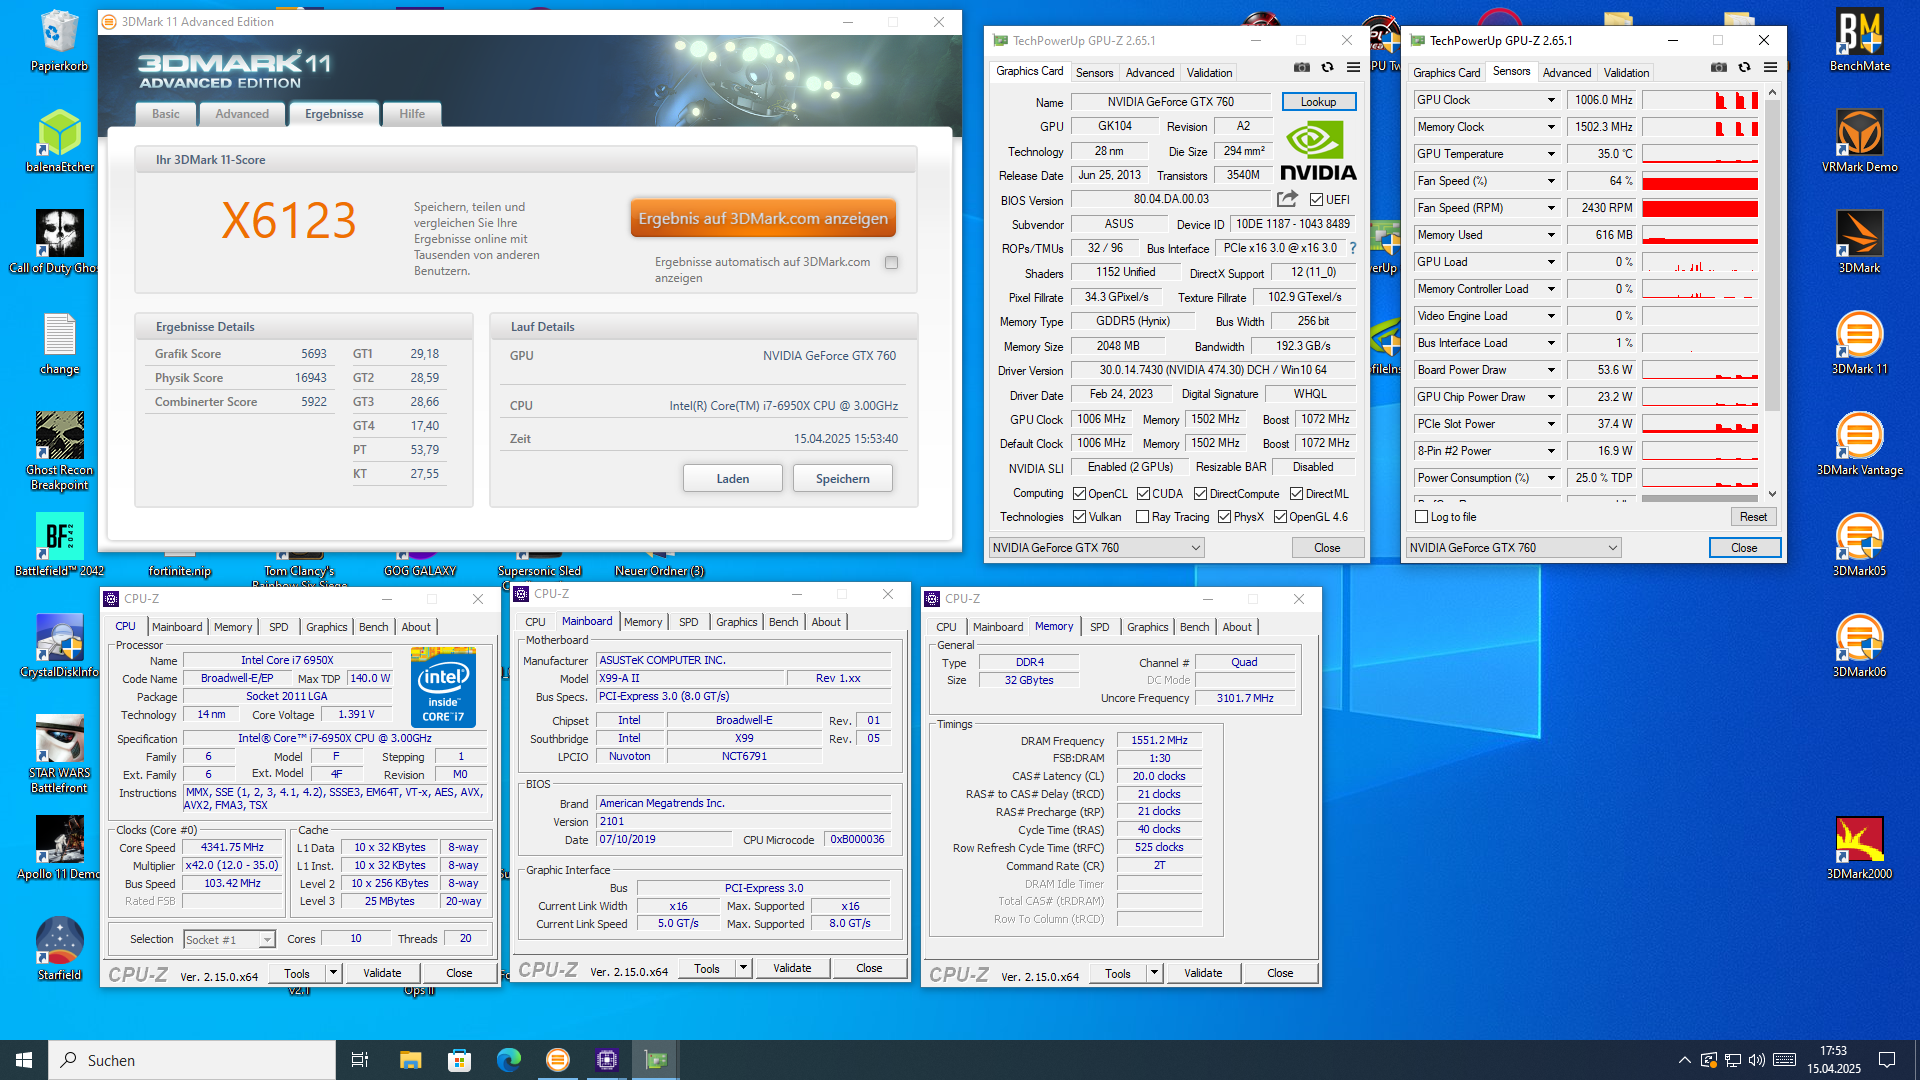Click the CPU-Z taskbar icon

[x=607, y=1060]
